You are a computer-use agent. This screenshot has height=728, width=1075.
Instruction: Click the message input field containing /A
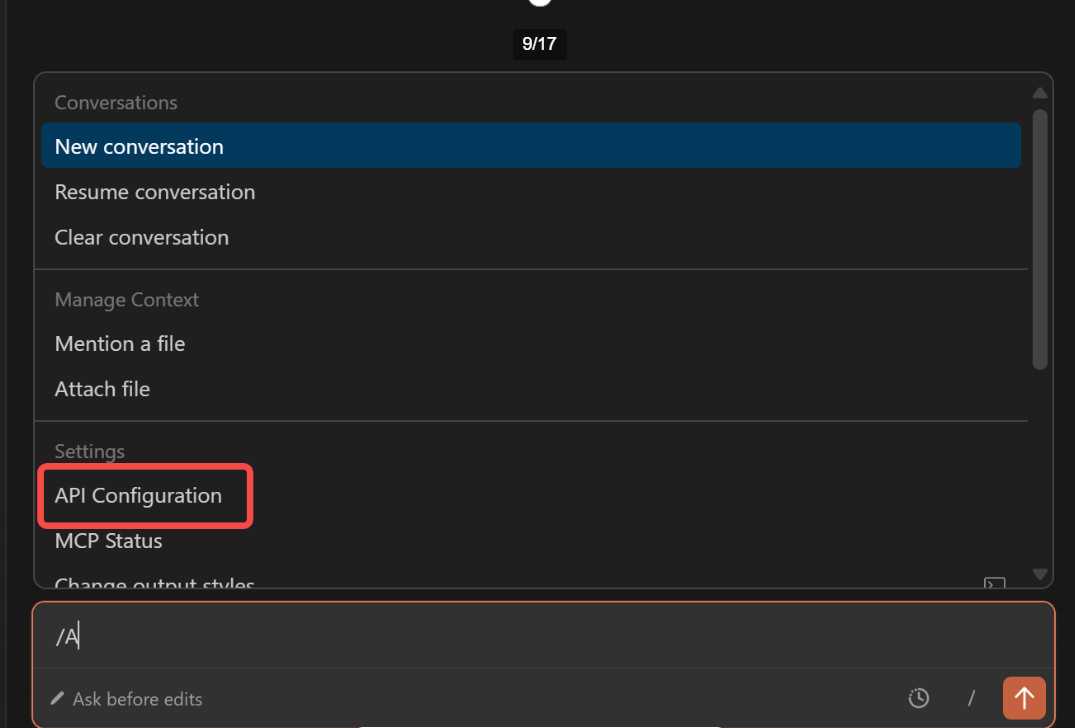[x=500, y=638]
